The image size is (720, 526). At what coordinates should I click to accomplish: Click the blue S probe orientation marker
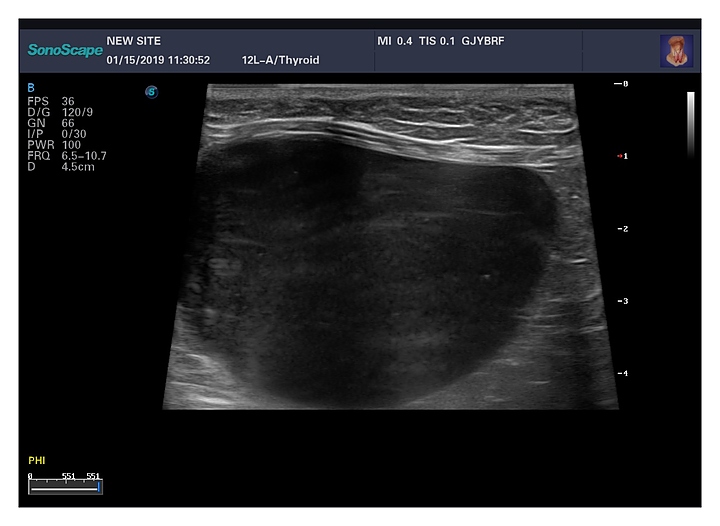(151, 92)
